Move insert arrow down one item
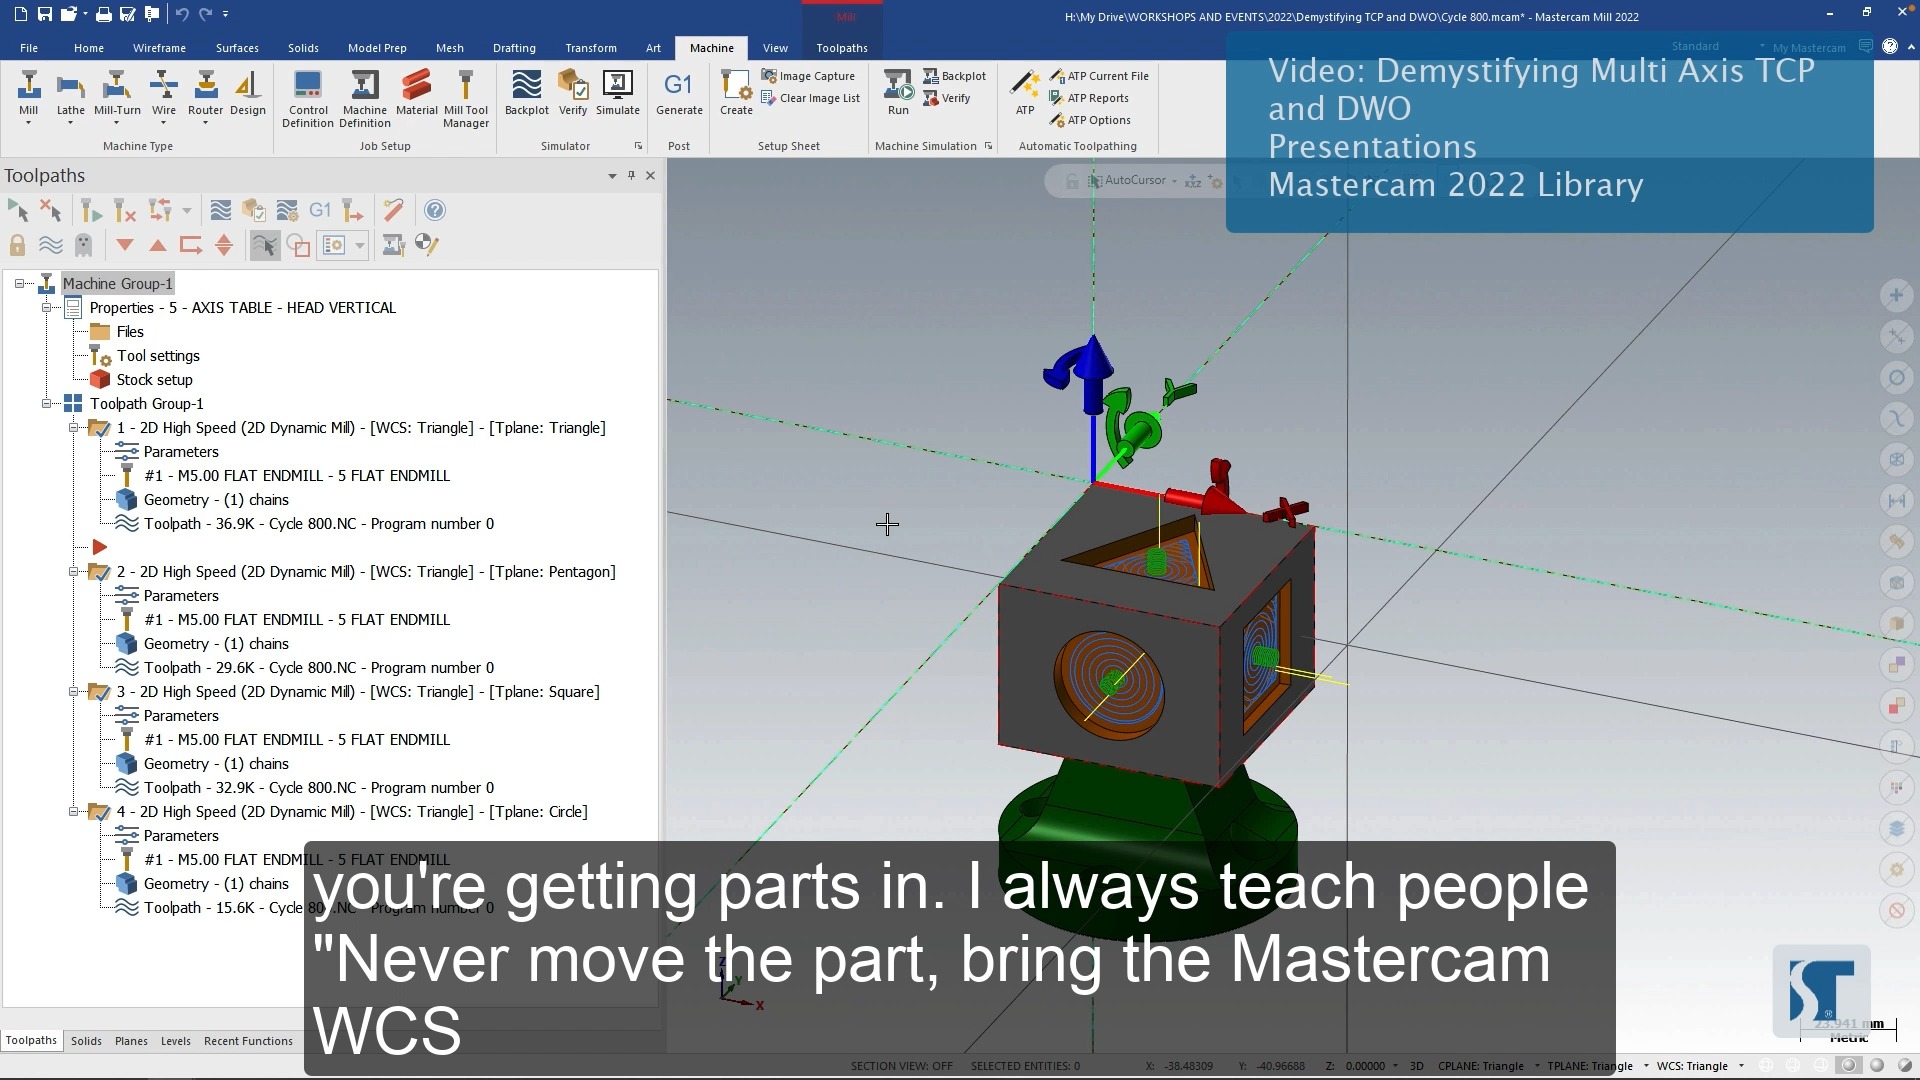This screenshot has width=1920, height=1080. (125, 245)
